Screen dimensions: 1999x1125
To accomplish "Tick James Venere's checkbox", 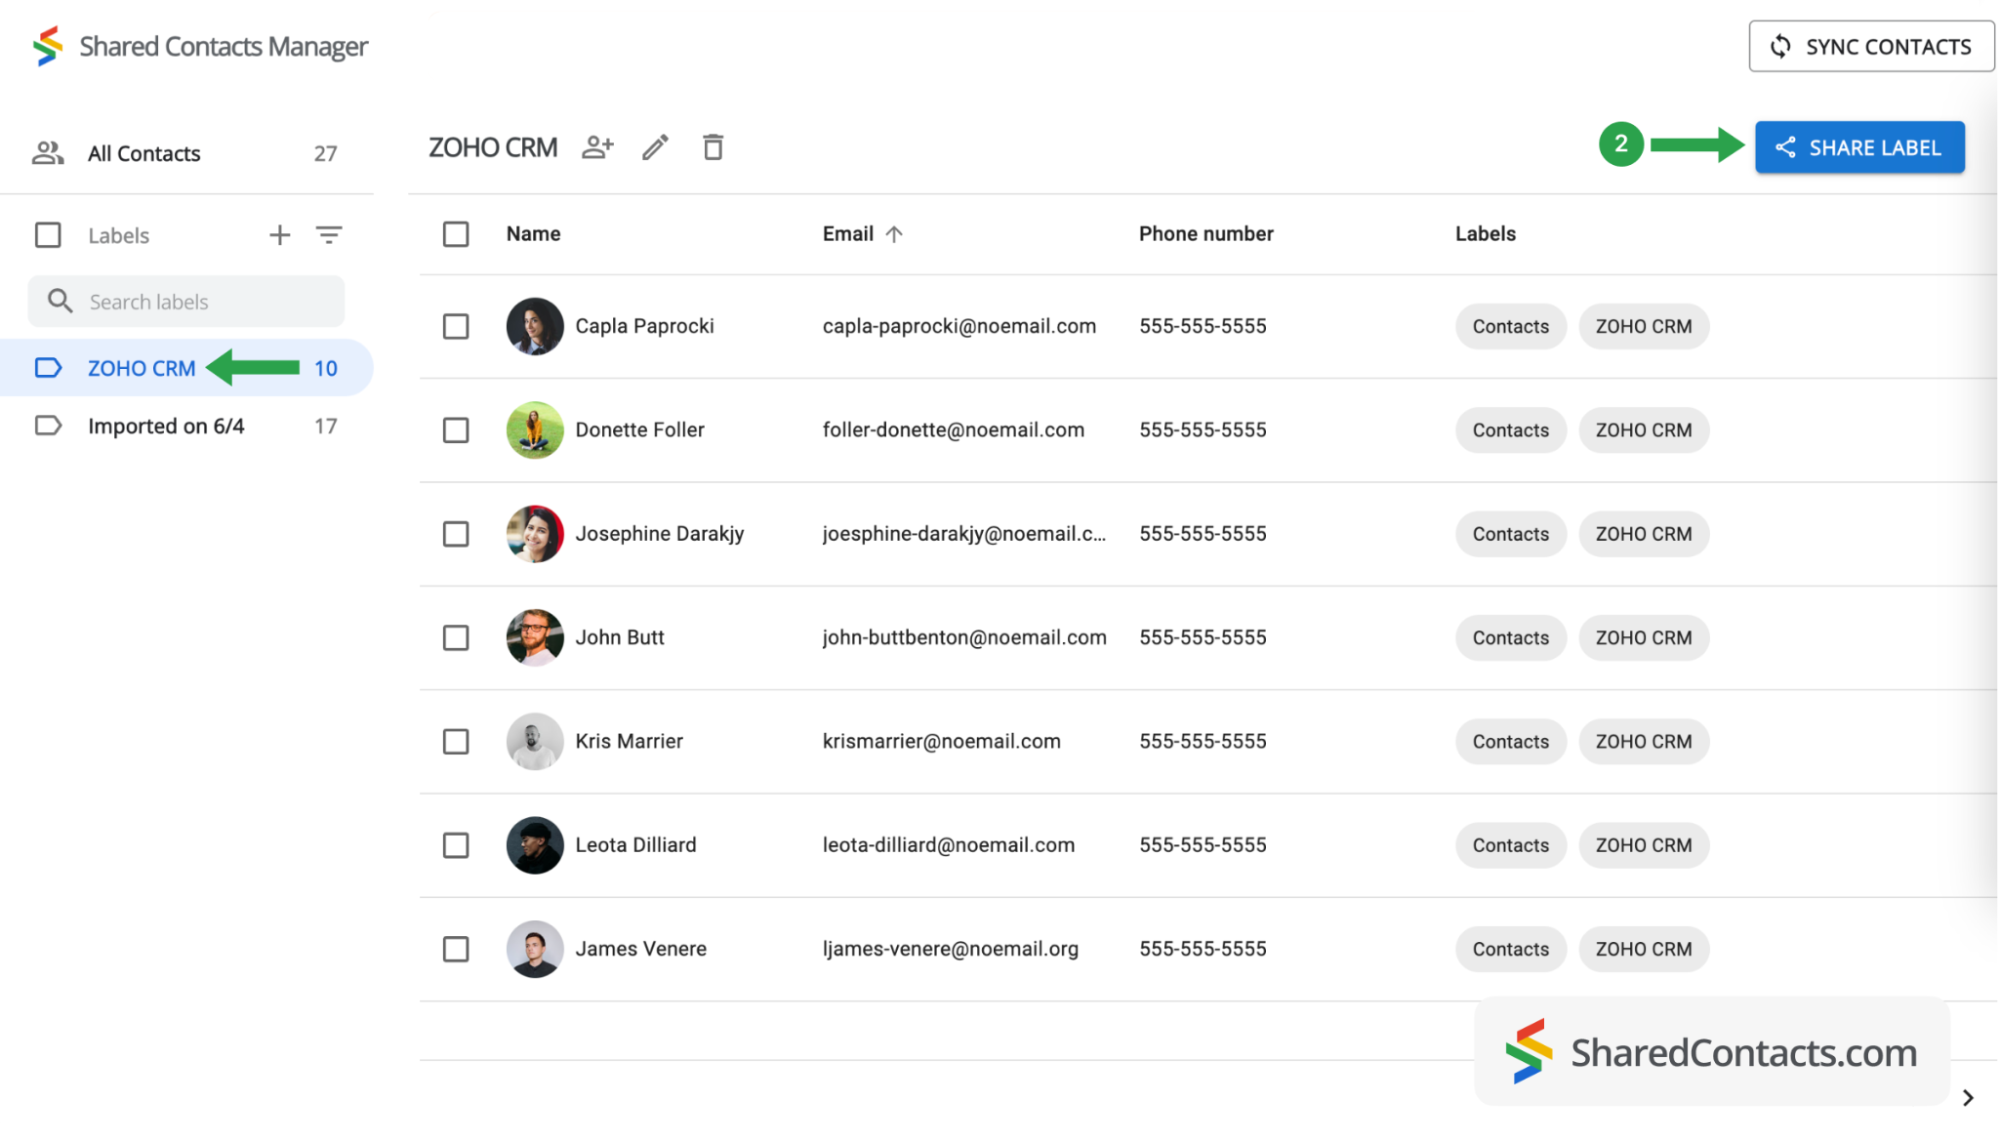I will (x=456, y=949).
